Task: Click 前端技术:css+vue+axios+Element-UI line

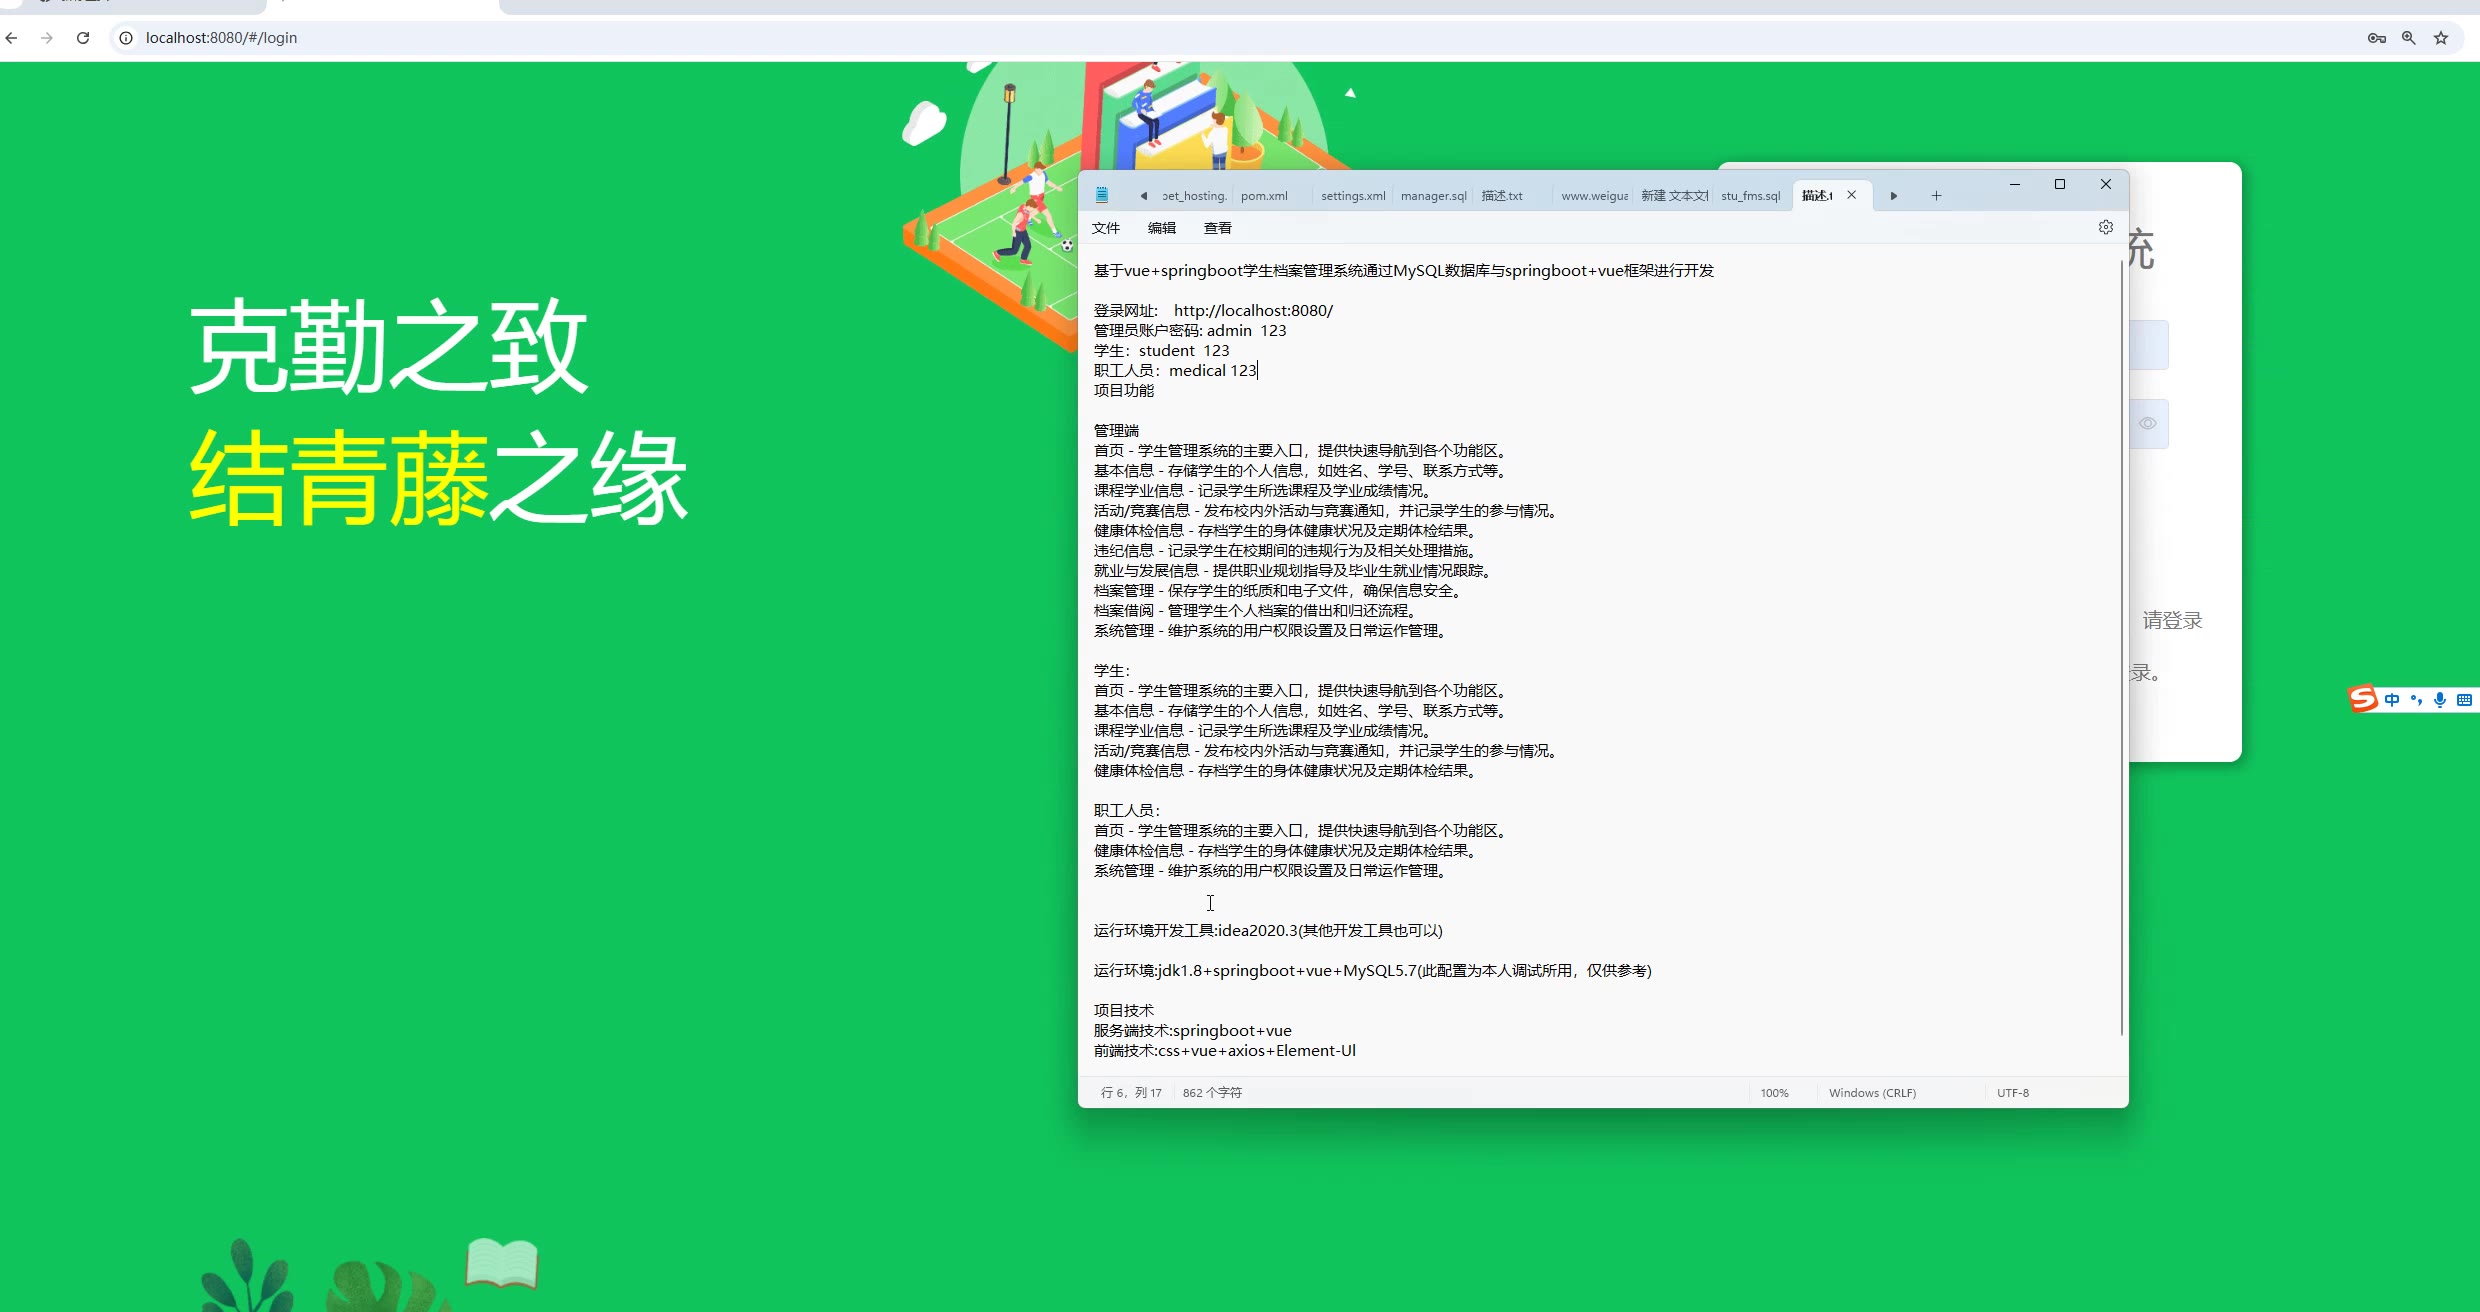Action: [x=1225, y=1051]
